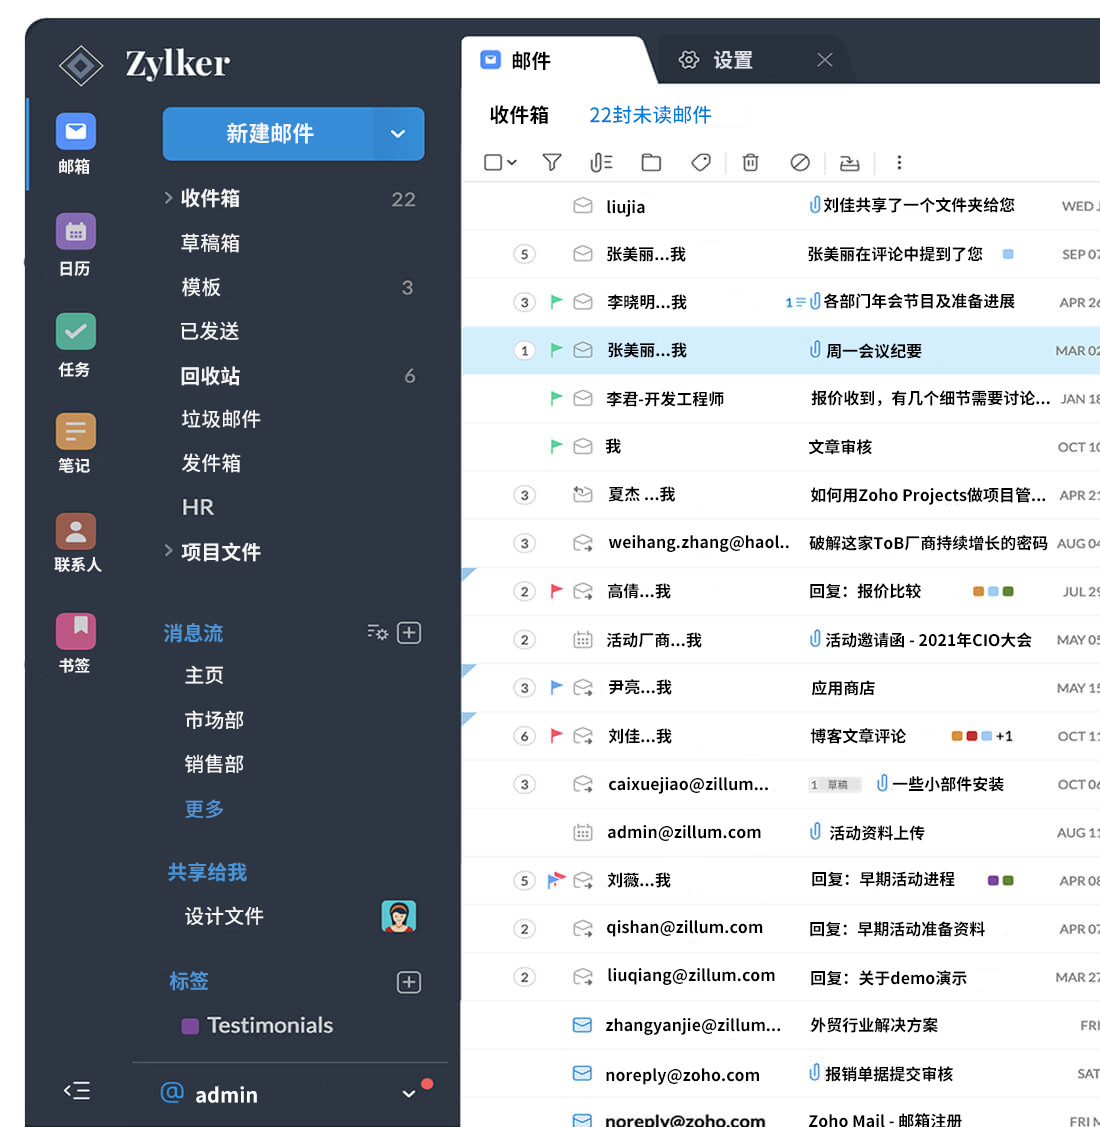
Task: Click the move-to-folder icon in toolbar
Action: pos(651,162)
